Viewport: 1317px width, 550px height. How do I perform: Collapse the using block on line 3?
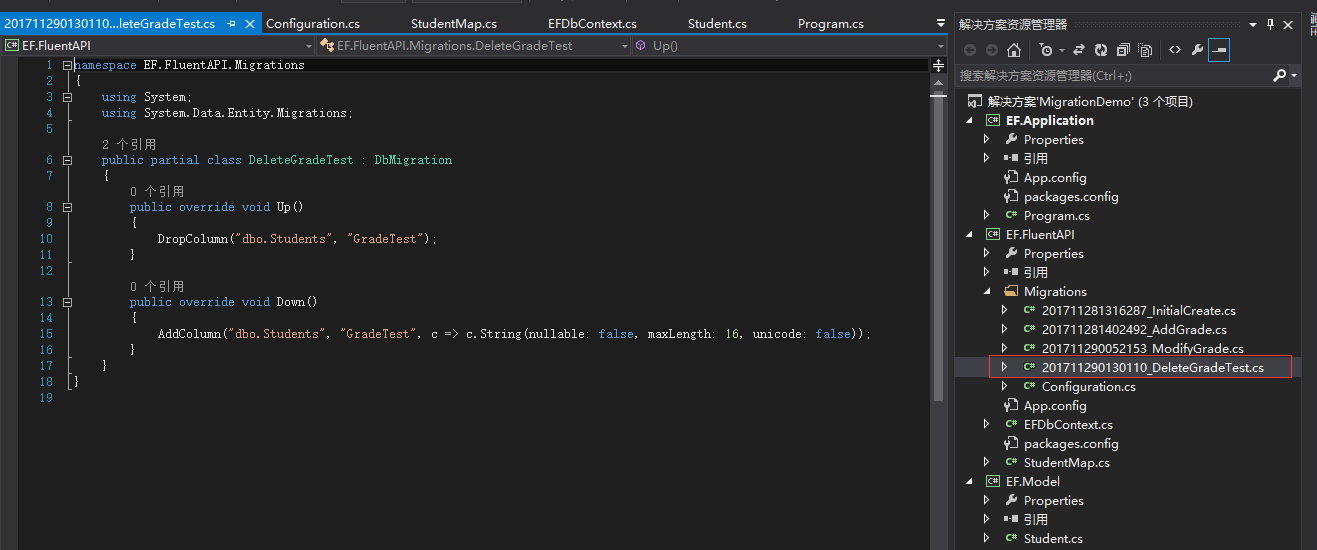(x=67, y=97)
